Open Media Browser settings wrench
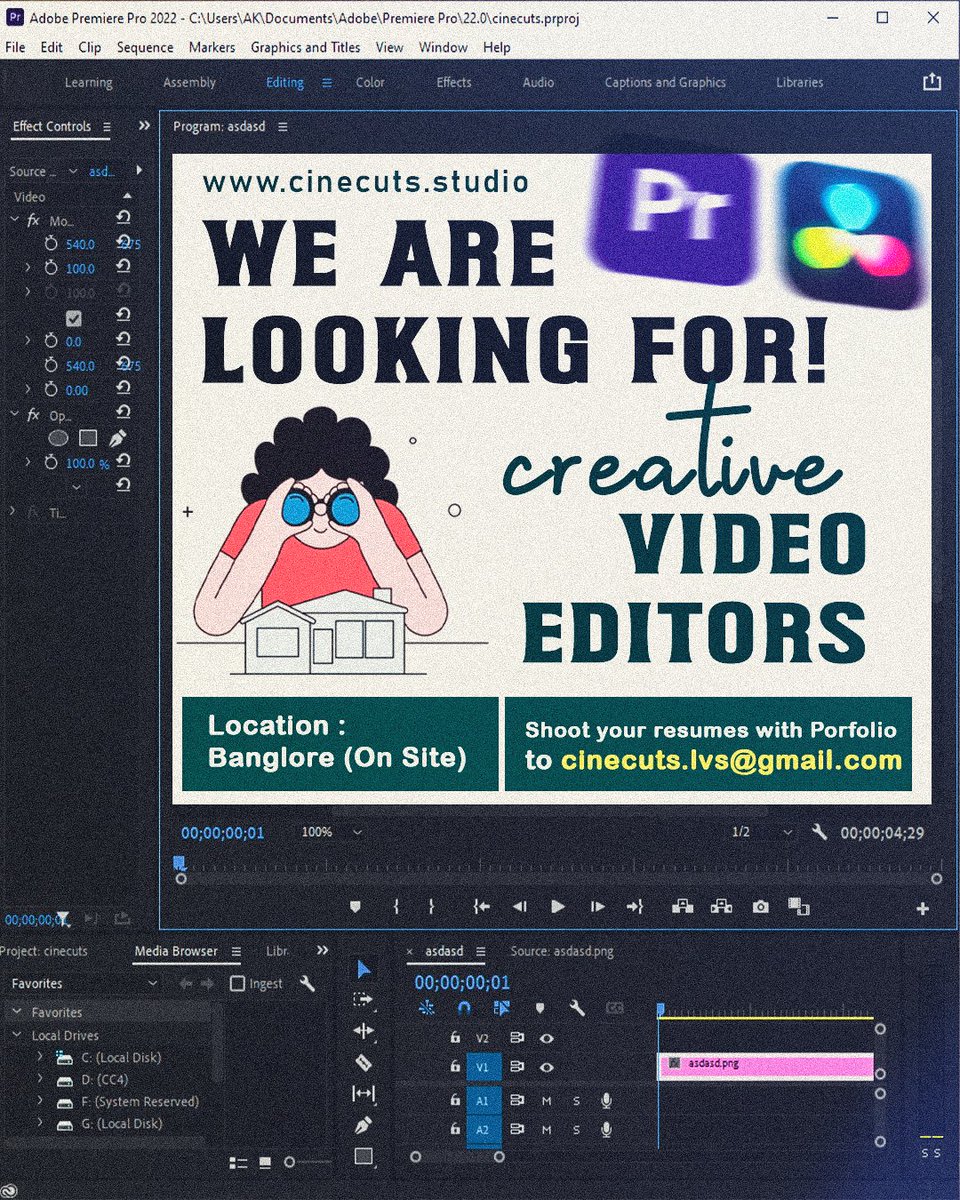This screenshot has height=1200, width=960. click(308, 983)
